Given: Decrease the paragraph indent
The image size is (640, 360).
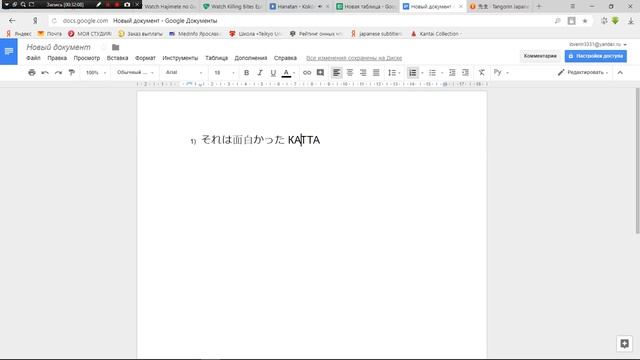Looking at the screenshot, I should 452,73.
